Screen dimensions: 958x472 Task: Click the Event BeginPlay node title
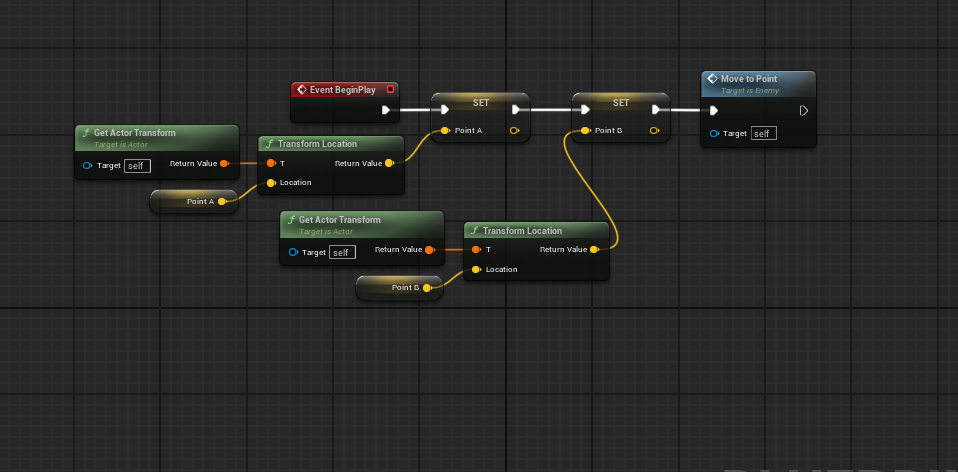click(x=342, y=90)
